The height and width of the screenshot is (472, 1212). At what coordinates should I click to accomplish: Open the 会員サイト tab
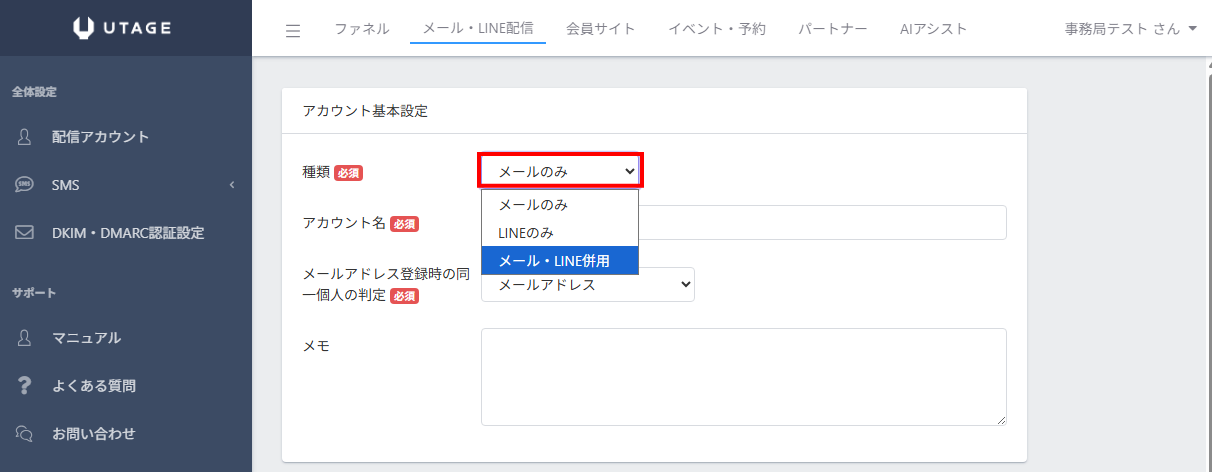600,29
